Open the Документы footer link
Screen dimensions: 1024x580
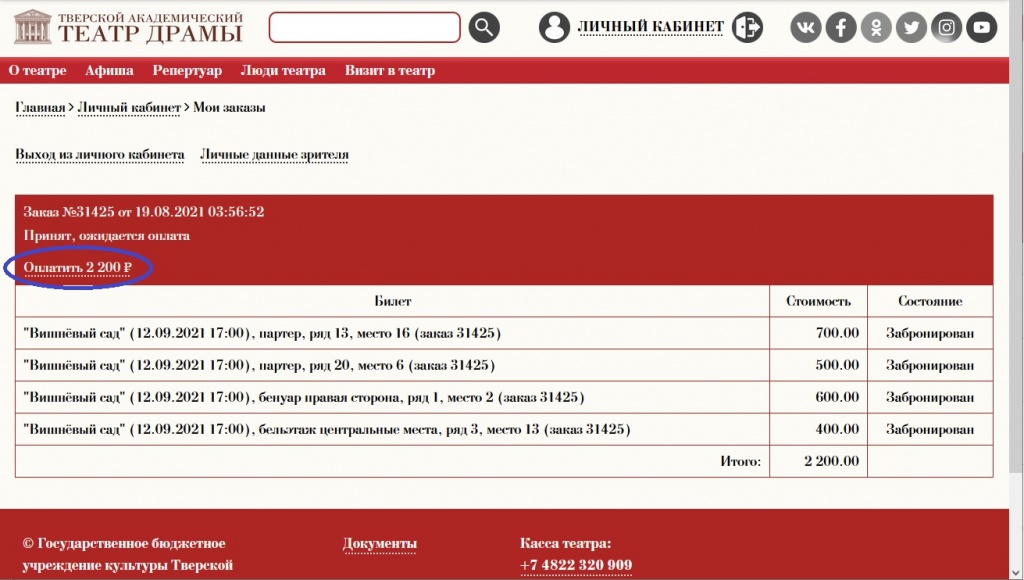tap(379, 543)
